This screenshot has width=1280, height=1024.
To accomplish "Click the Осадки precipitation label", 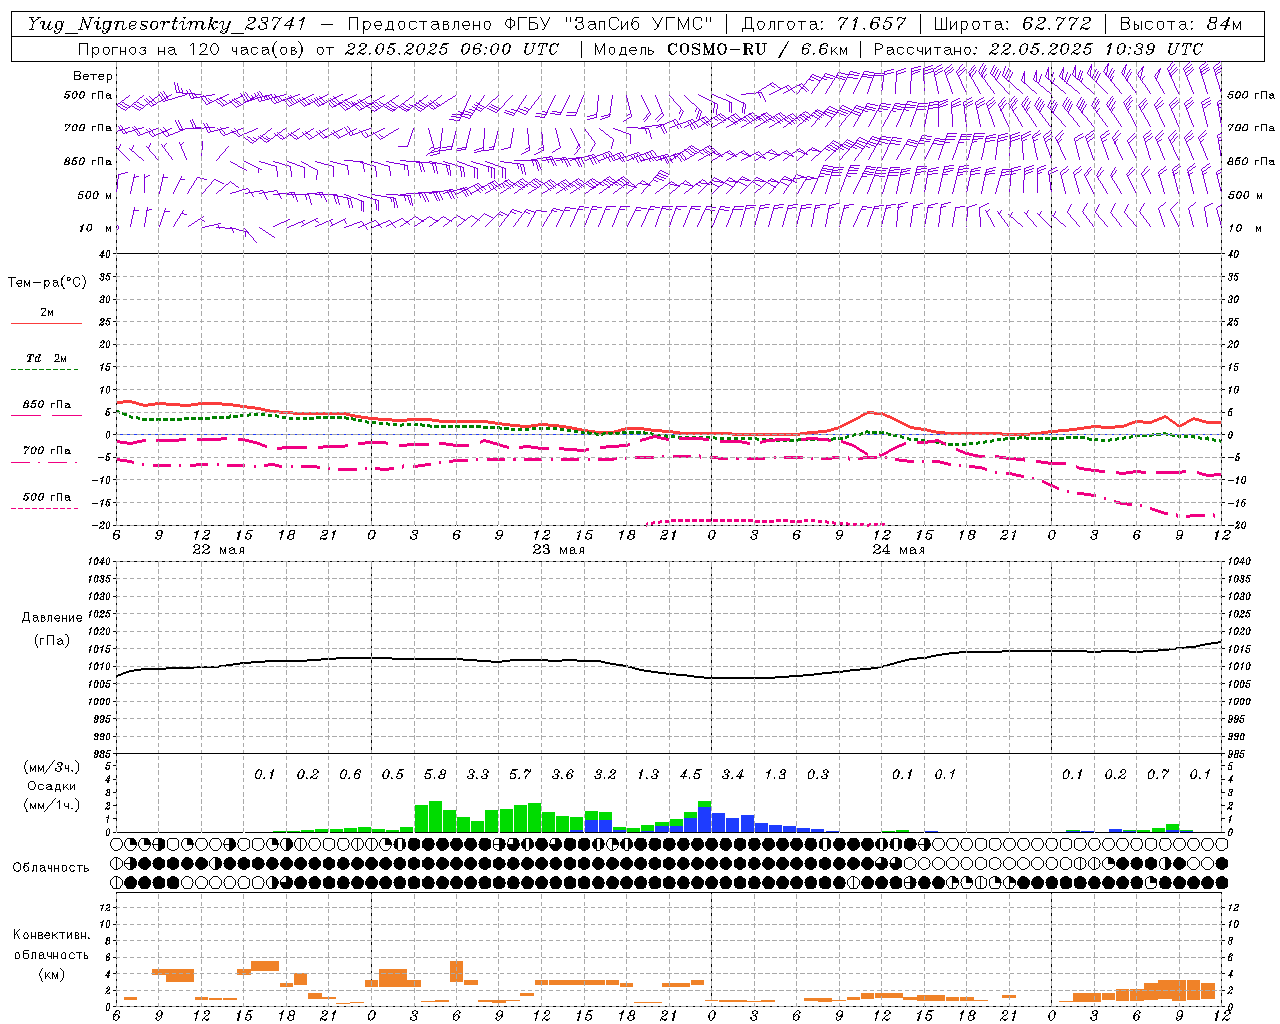I will [x=50, y=786].
